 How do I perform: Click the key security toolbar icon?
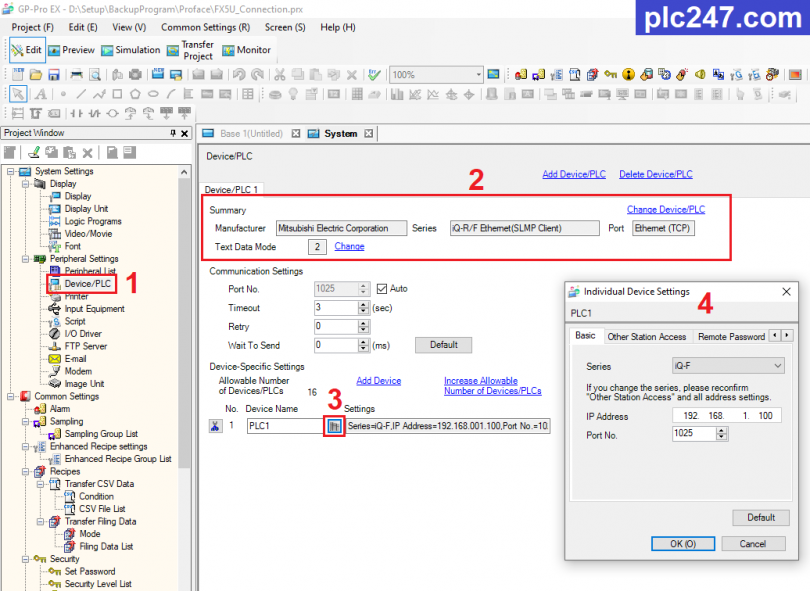click(611, 75)
